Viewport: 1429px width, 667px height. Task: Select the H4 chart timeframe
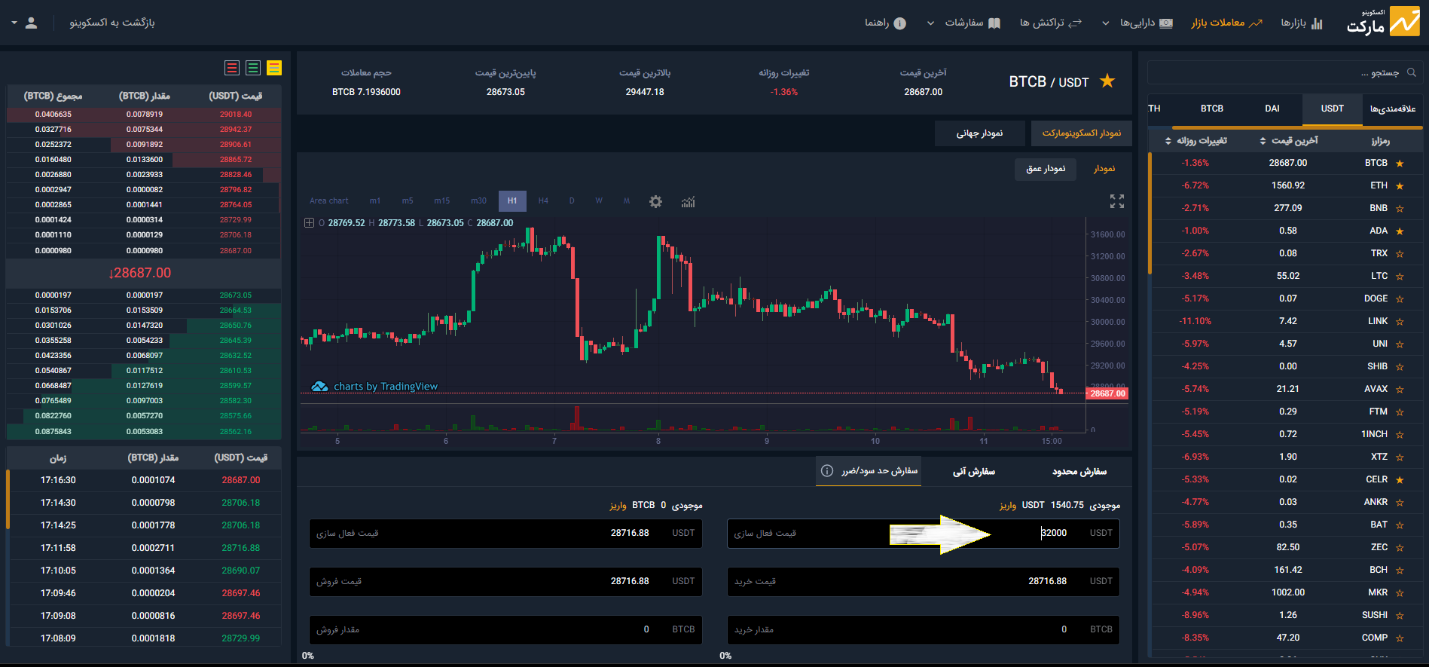[543, 201]
